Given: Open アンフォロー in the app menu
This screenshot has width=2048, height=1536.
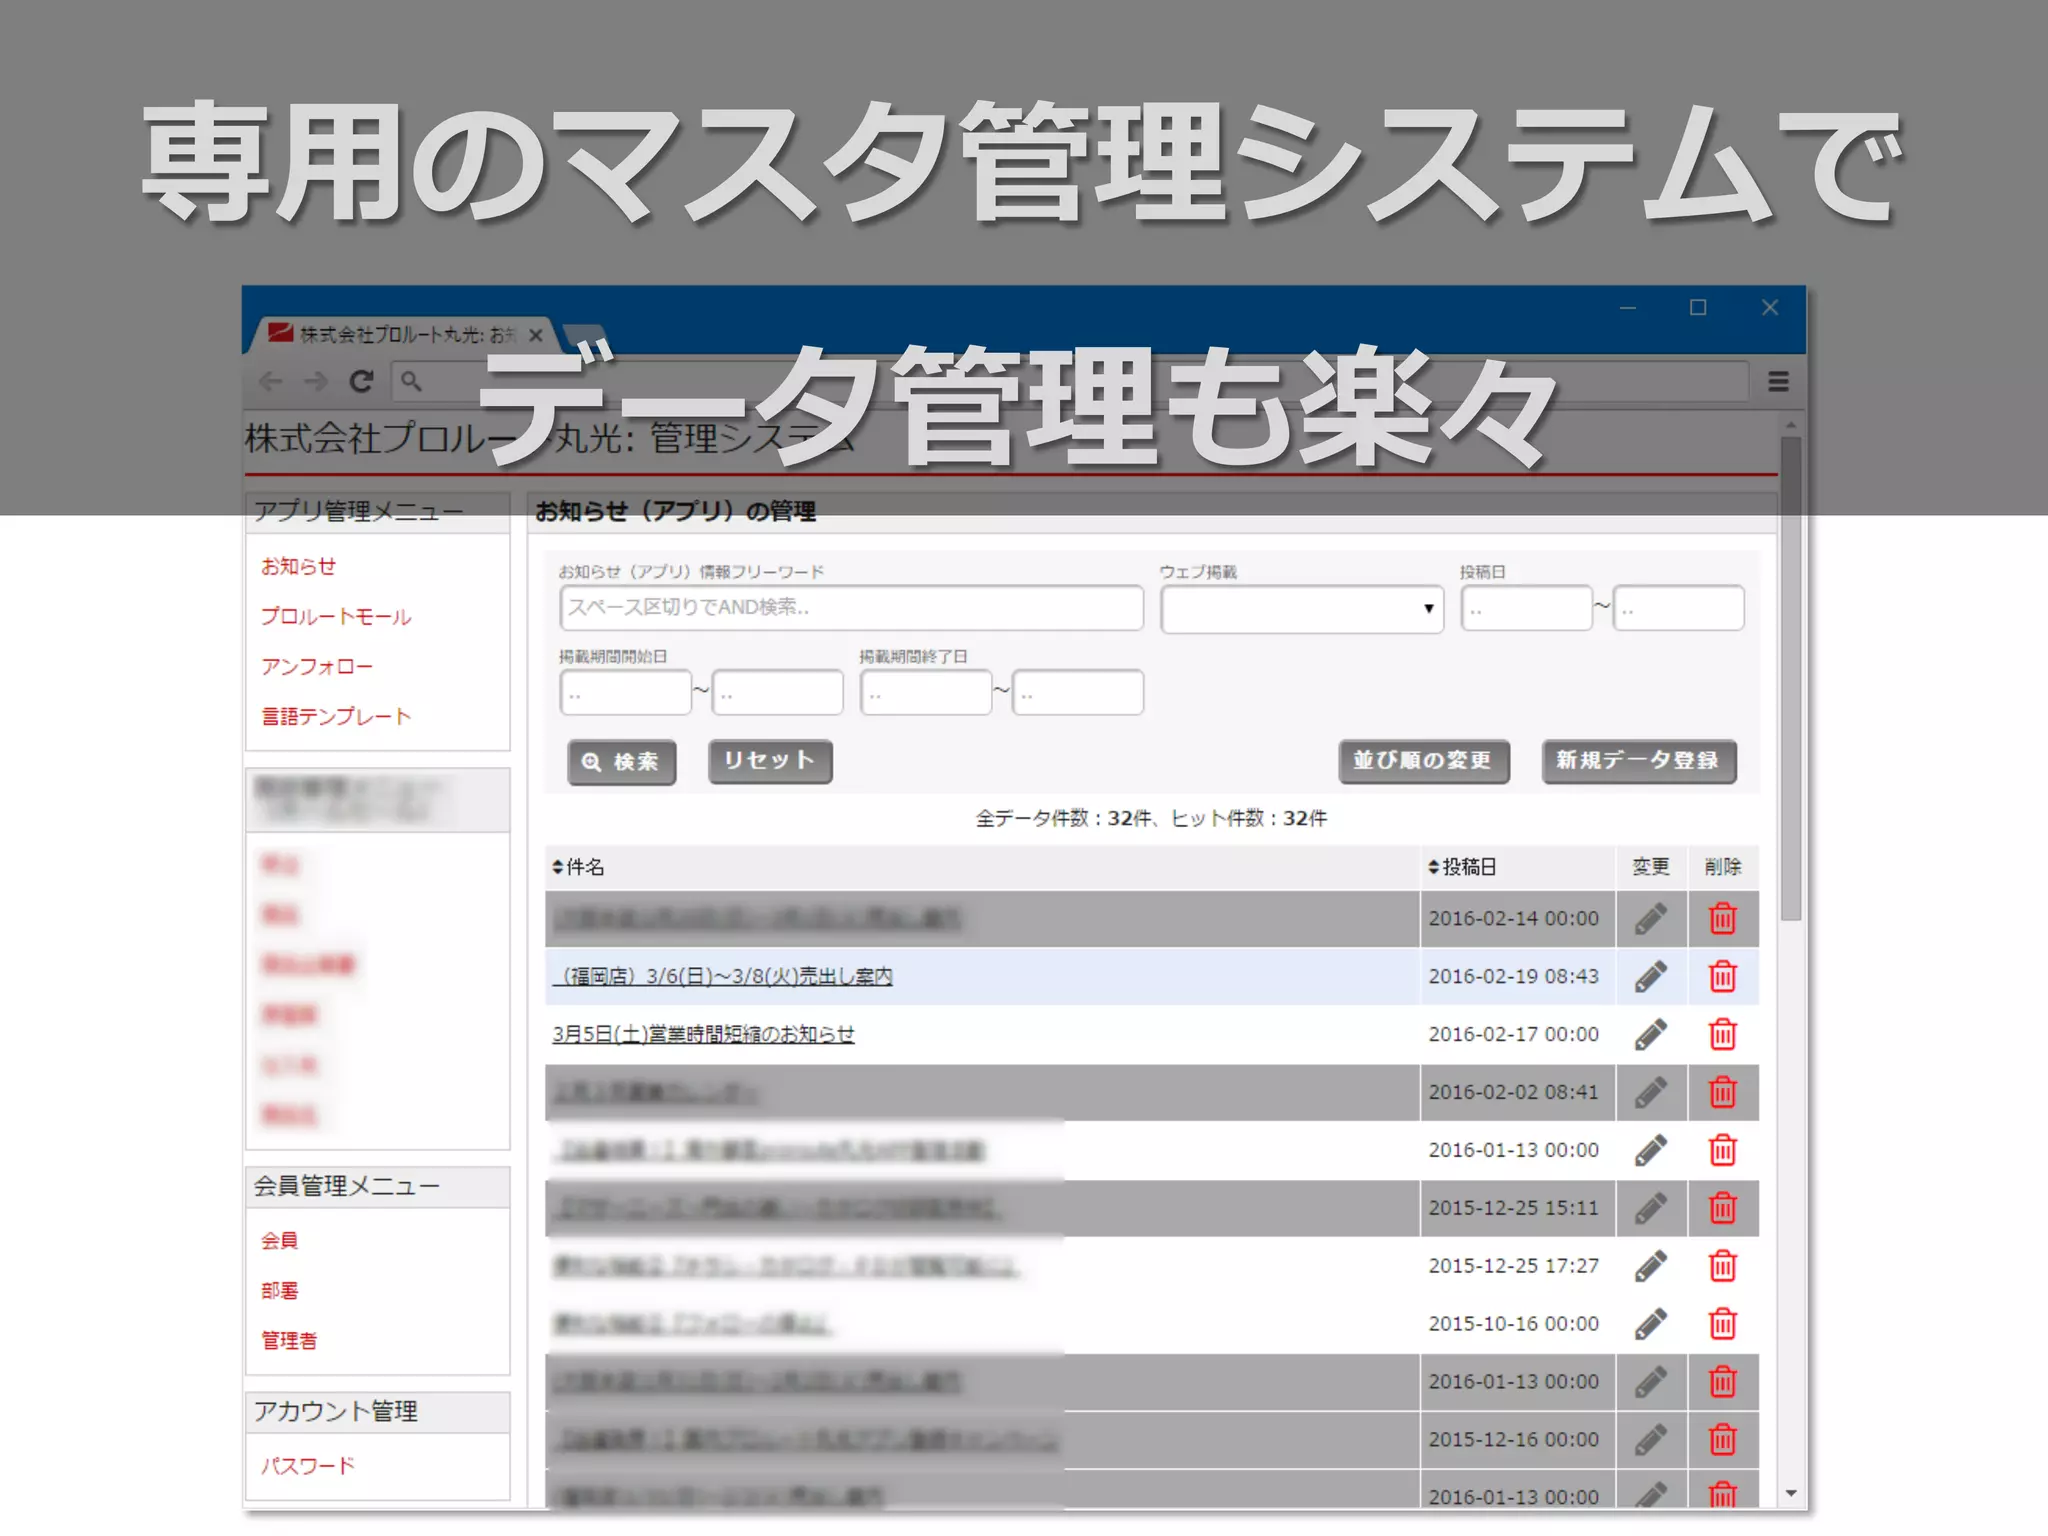Looking at the screenshot, I should 317,666.
